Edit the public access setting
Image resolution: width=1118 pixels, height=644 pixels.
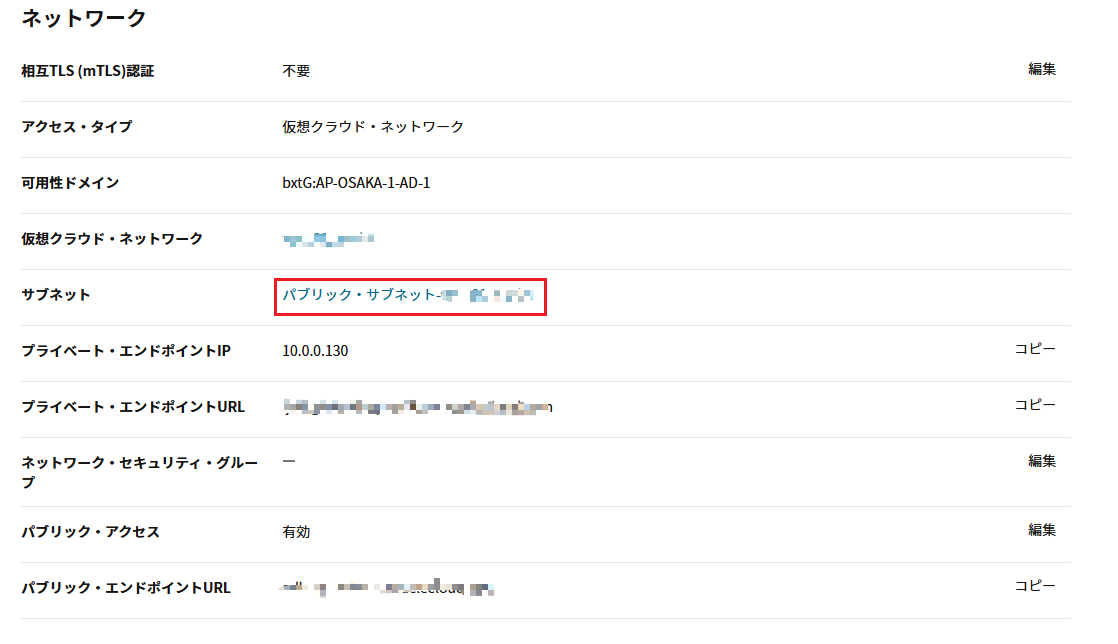click(1041, 530)
